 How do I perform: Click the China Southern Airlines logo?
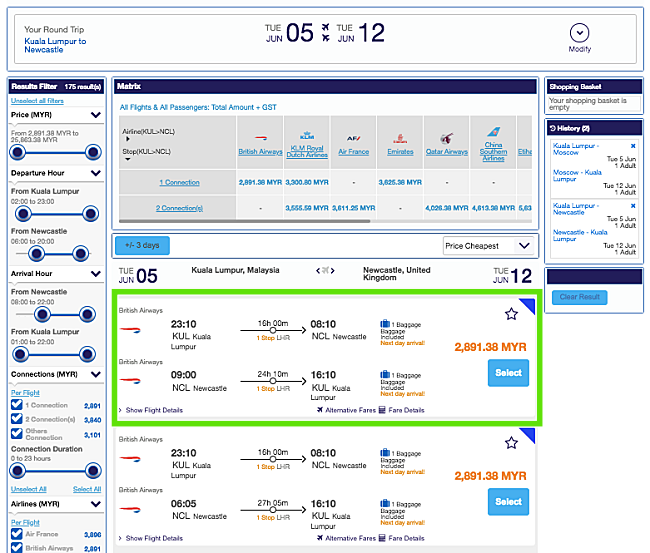[x=493, y=132]
